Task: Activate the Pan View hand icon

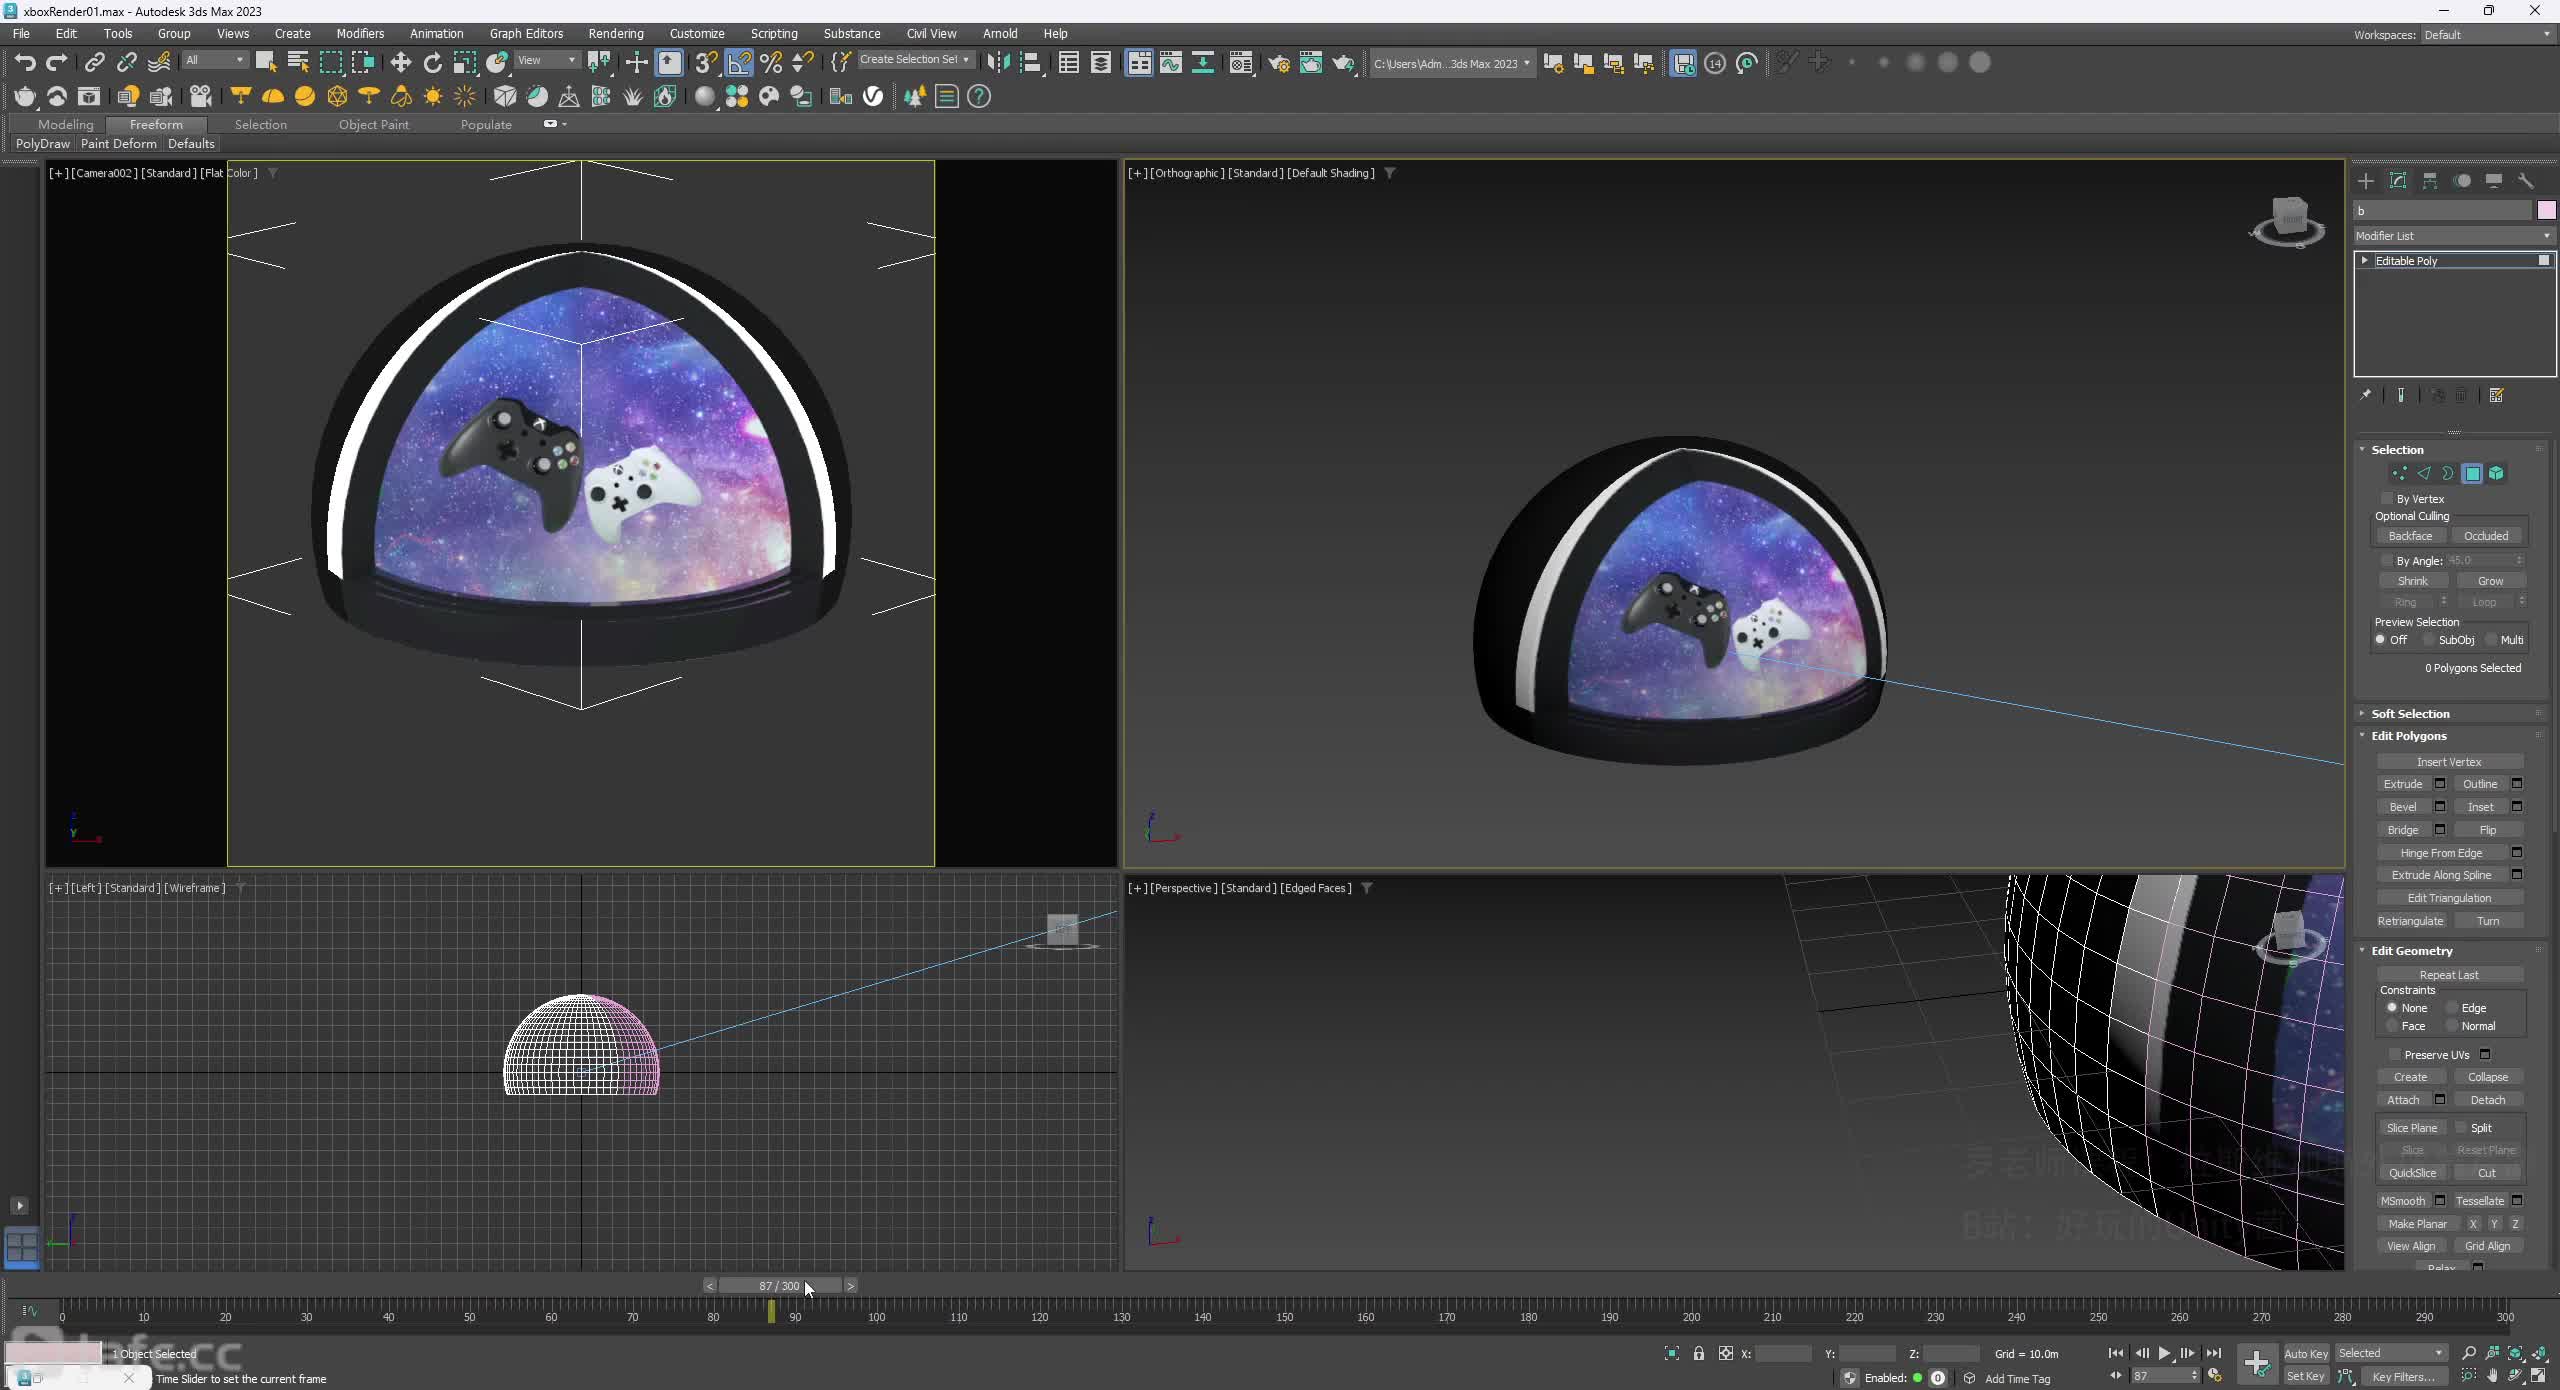Action: click(x=2492, y=1376)
